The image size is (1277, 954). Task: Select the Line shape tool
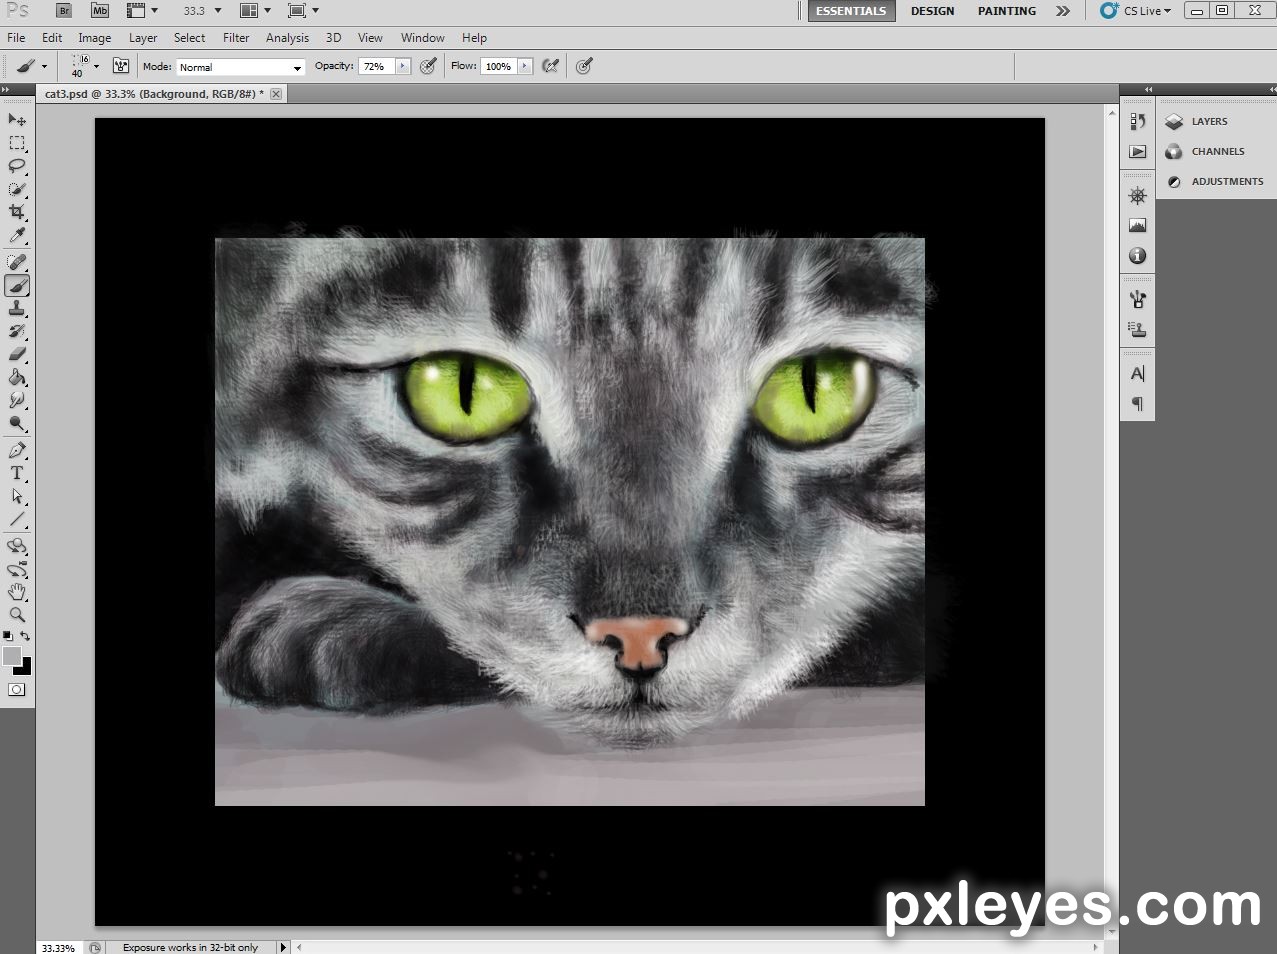tap(17, 519)
